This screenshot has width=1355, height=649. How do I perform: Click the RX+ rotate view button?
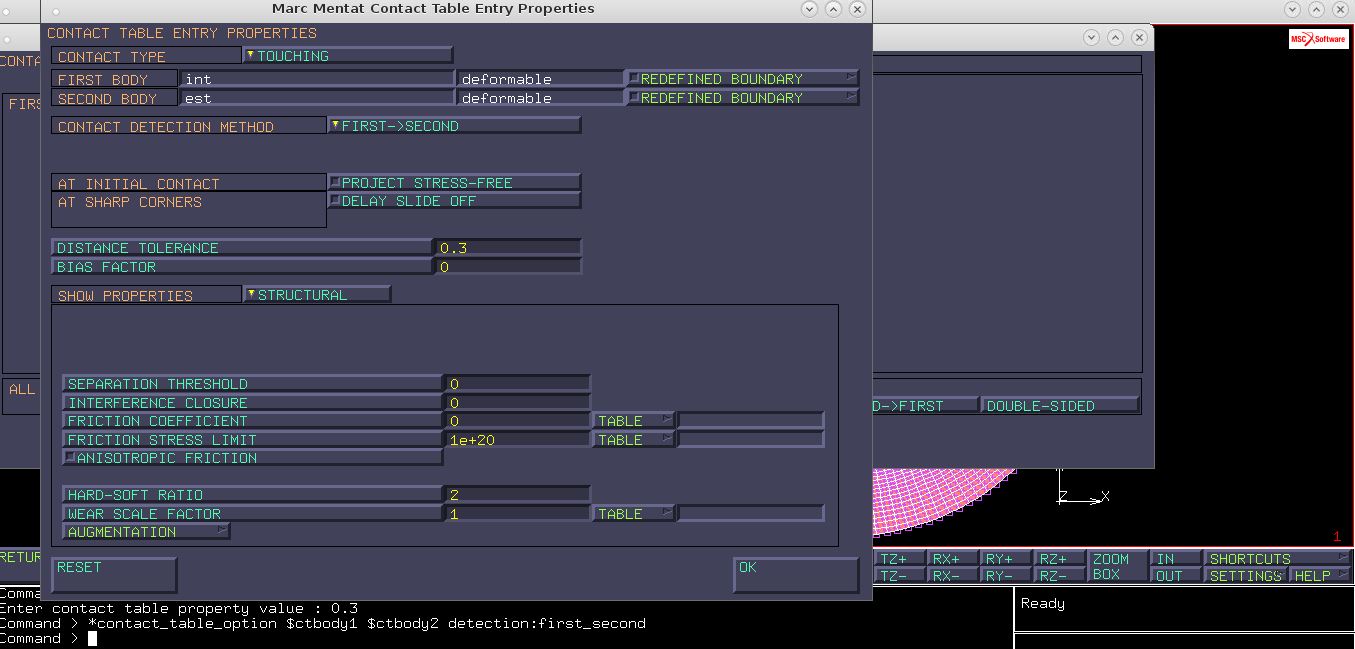point(952,559)
